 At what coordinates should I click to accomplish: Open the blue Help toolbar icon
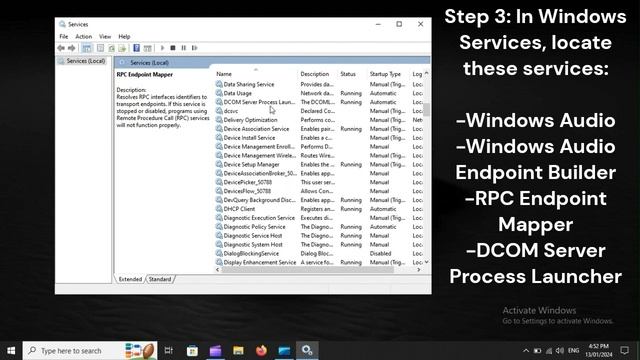pyautogui.click(x=137, y=48)
